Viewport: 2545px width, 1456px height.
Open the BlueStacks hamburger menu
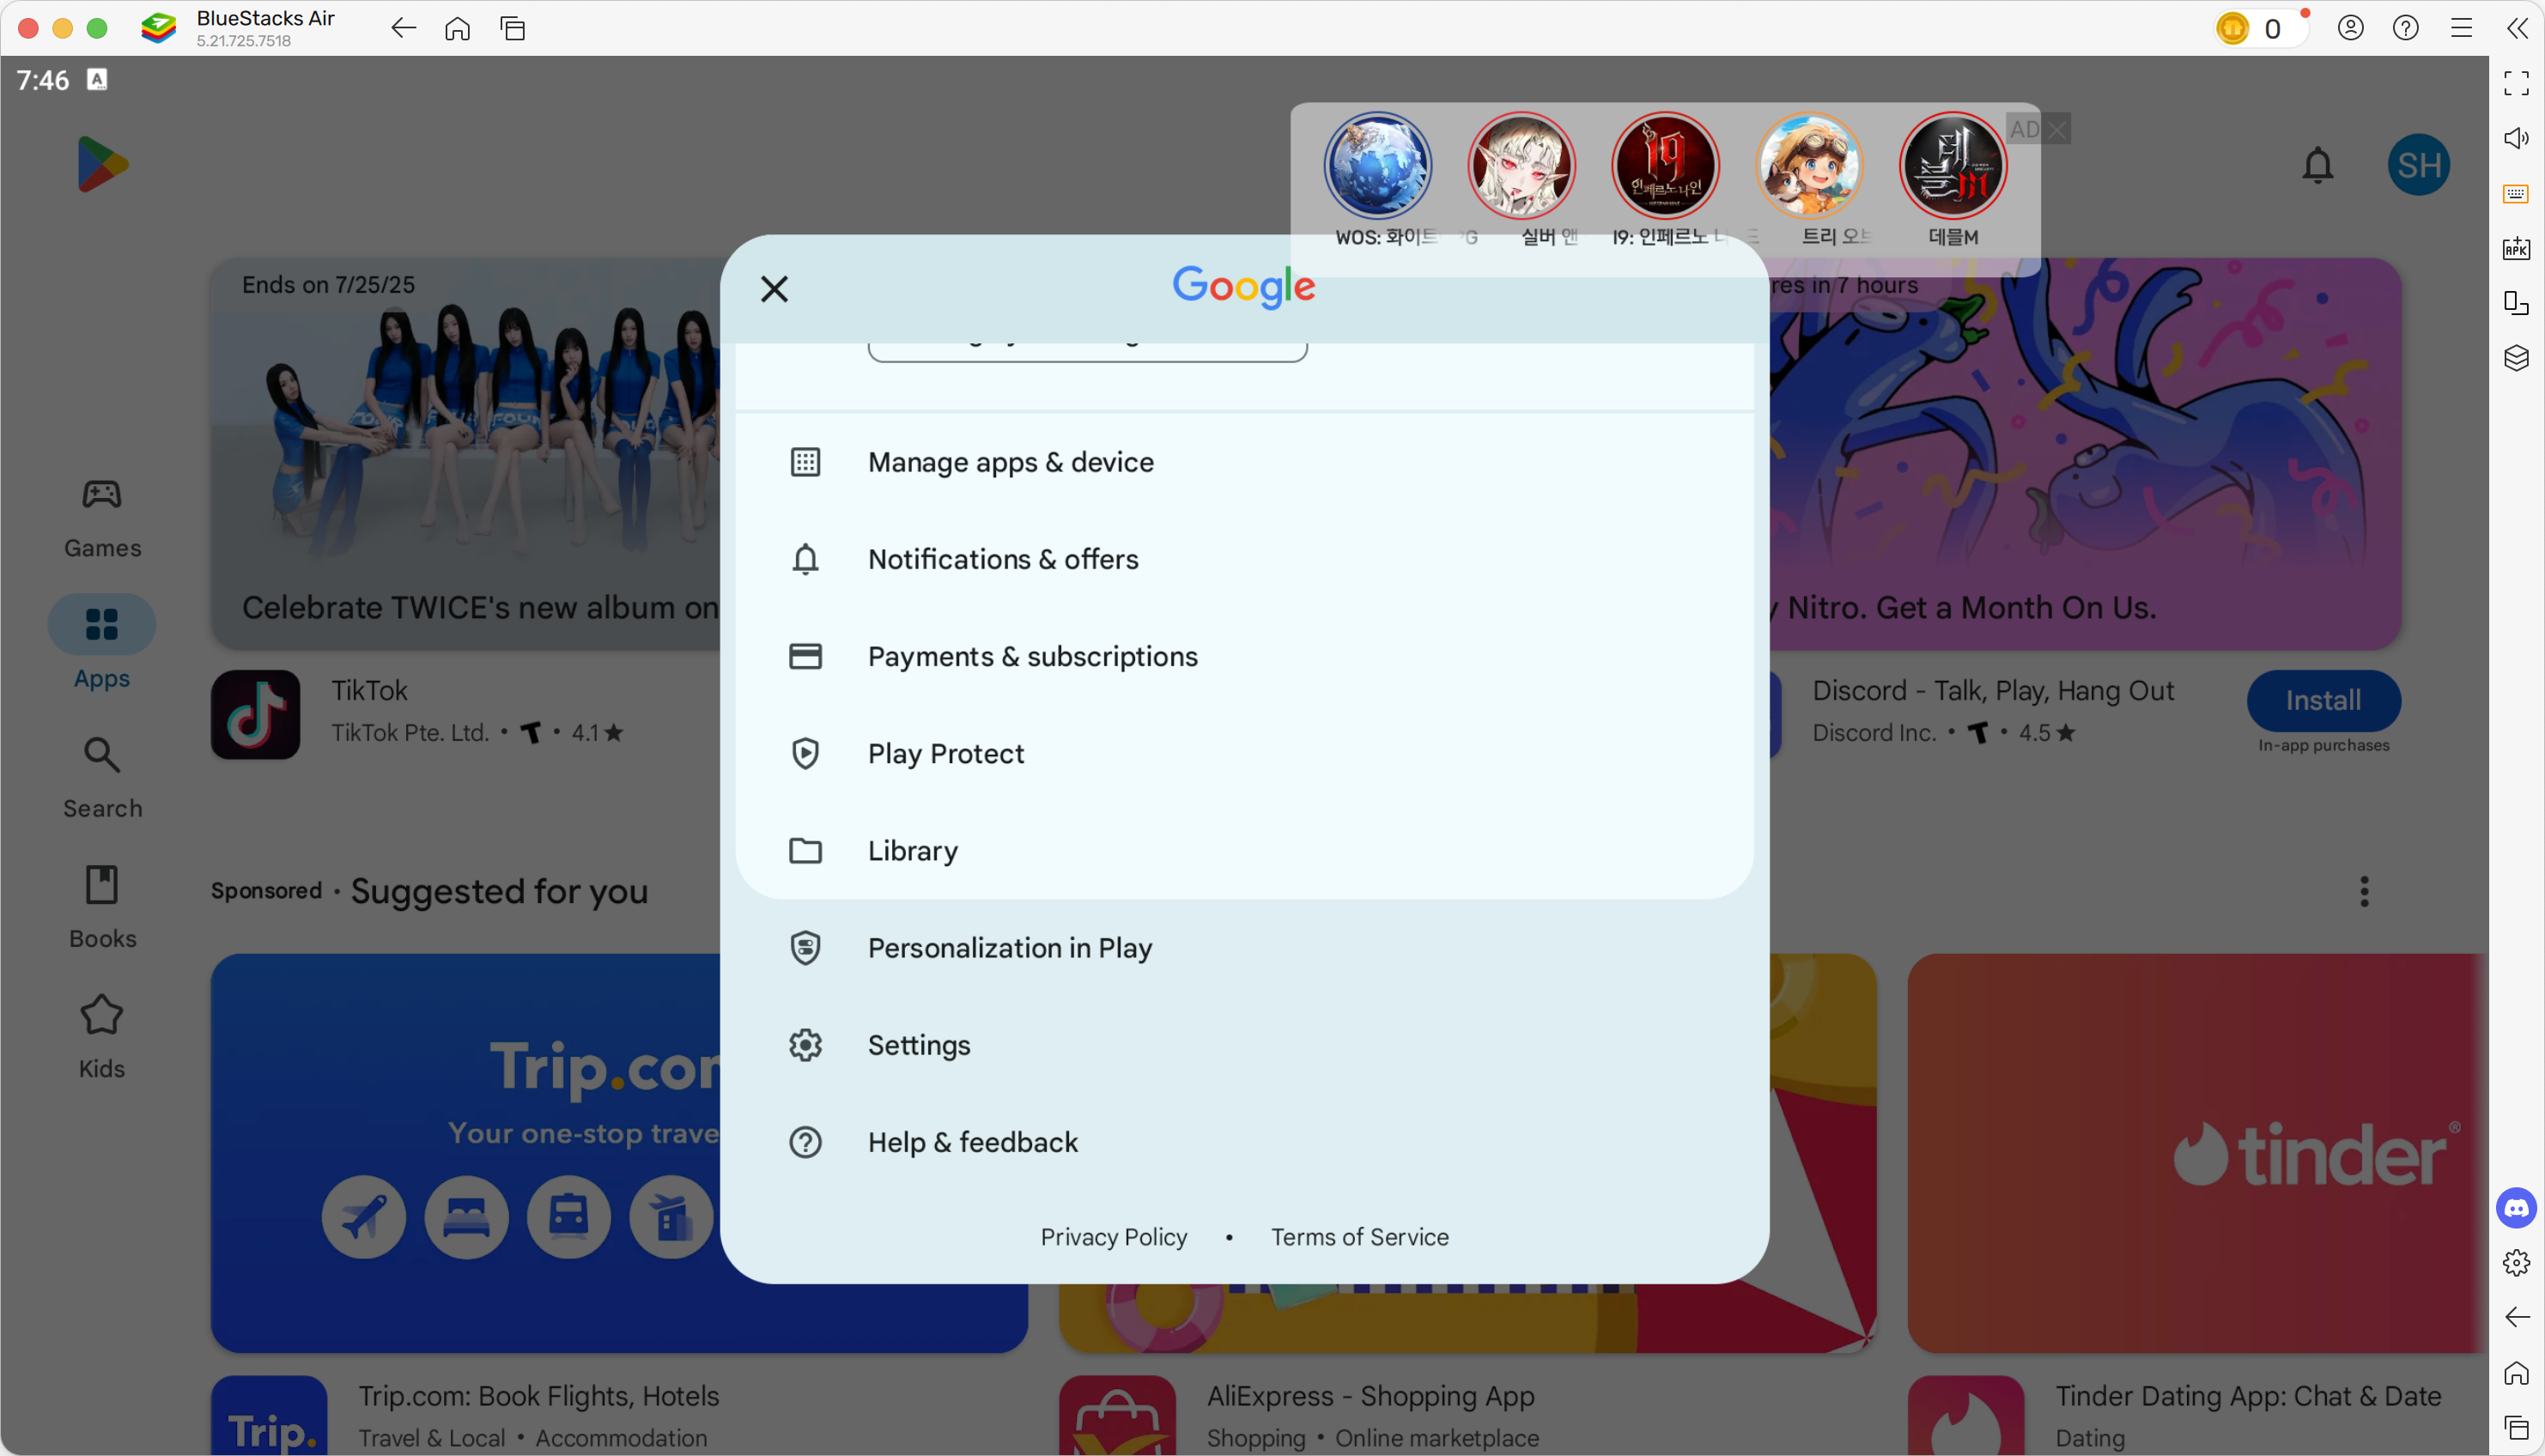click(x=2461, y=28)
